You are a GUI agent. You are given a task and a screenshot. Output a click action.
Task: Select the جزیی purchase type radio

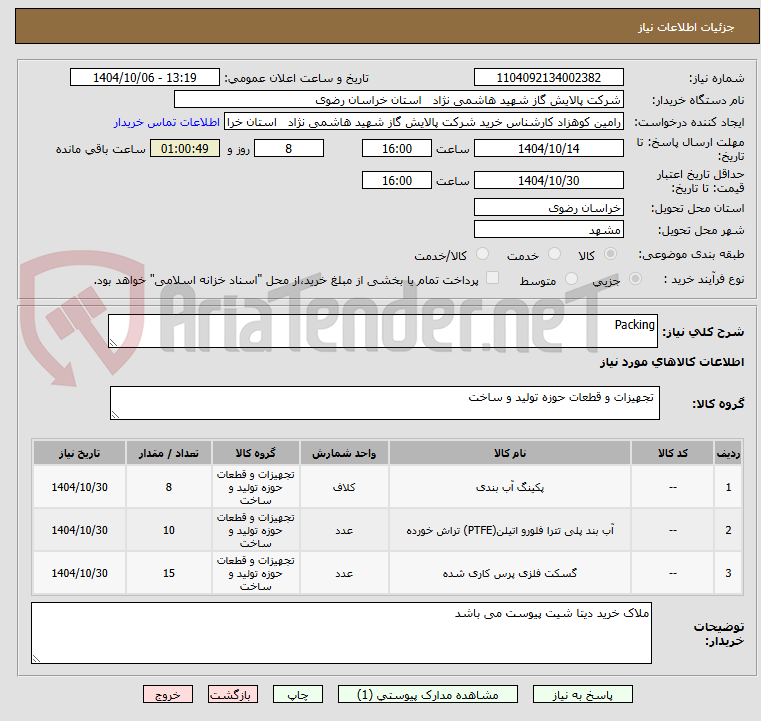(635, 279)
